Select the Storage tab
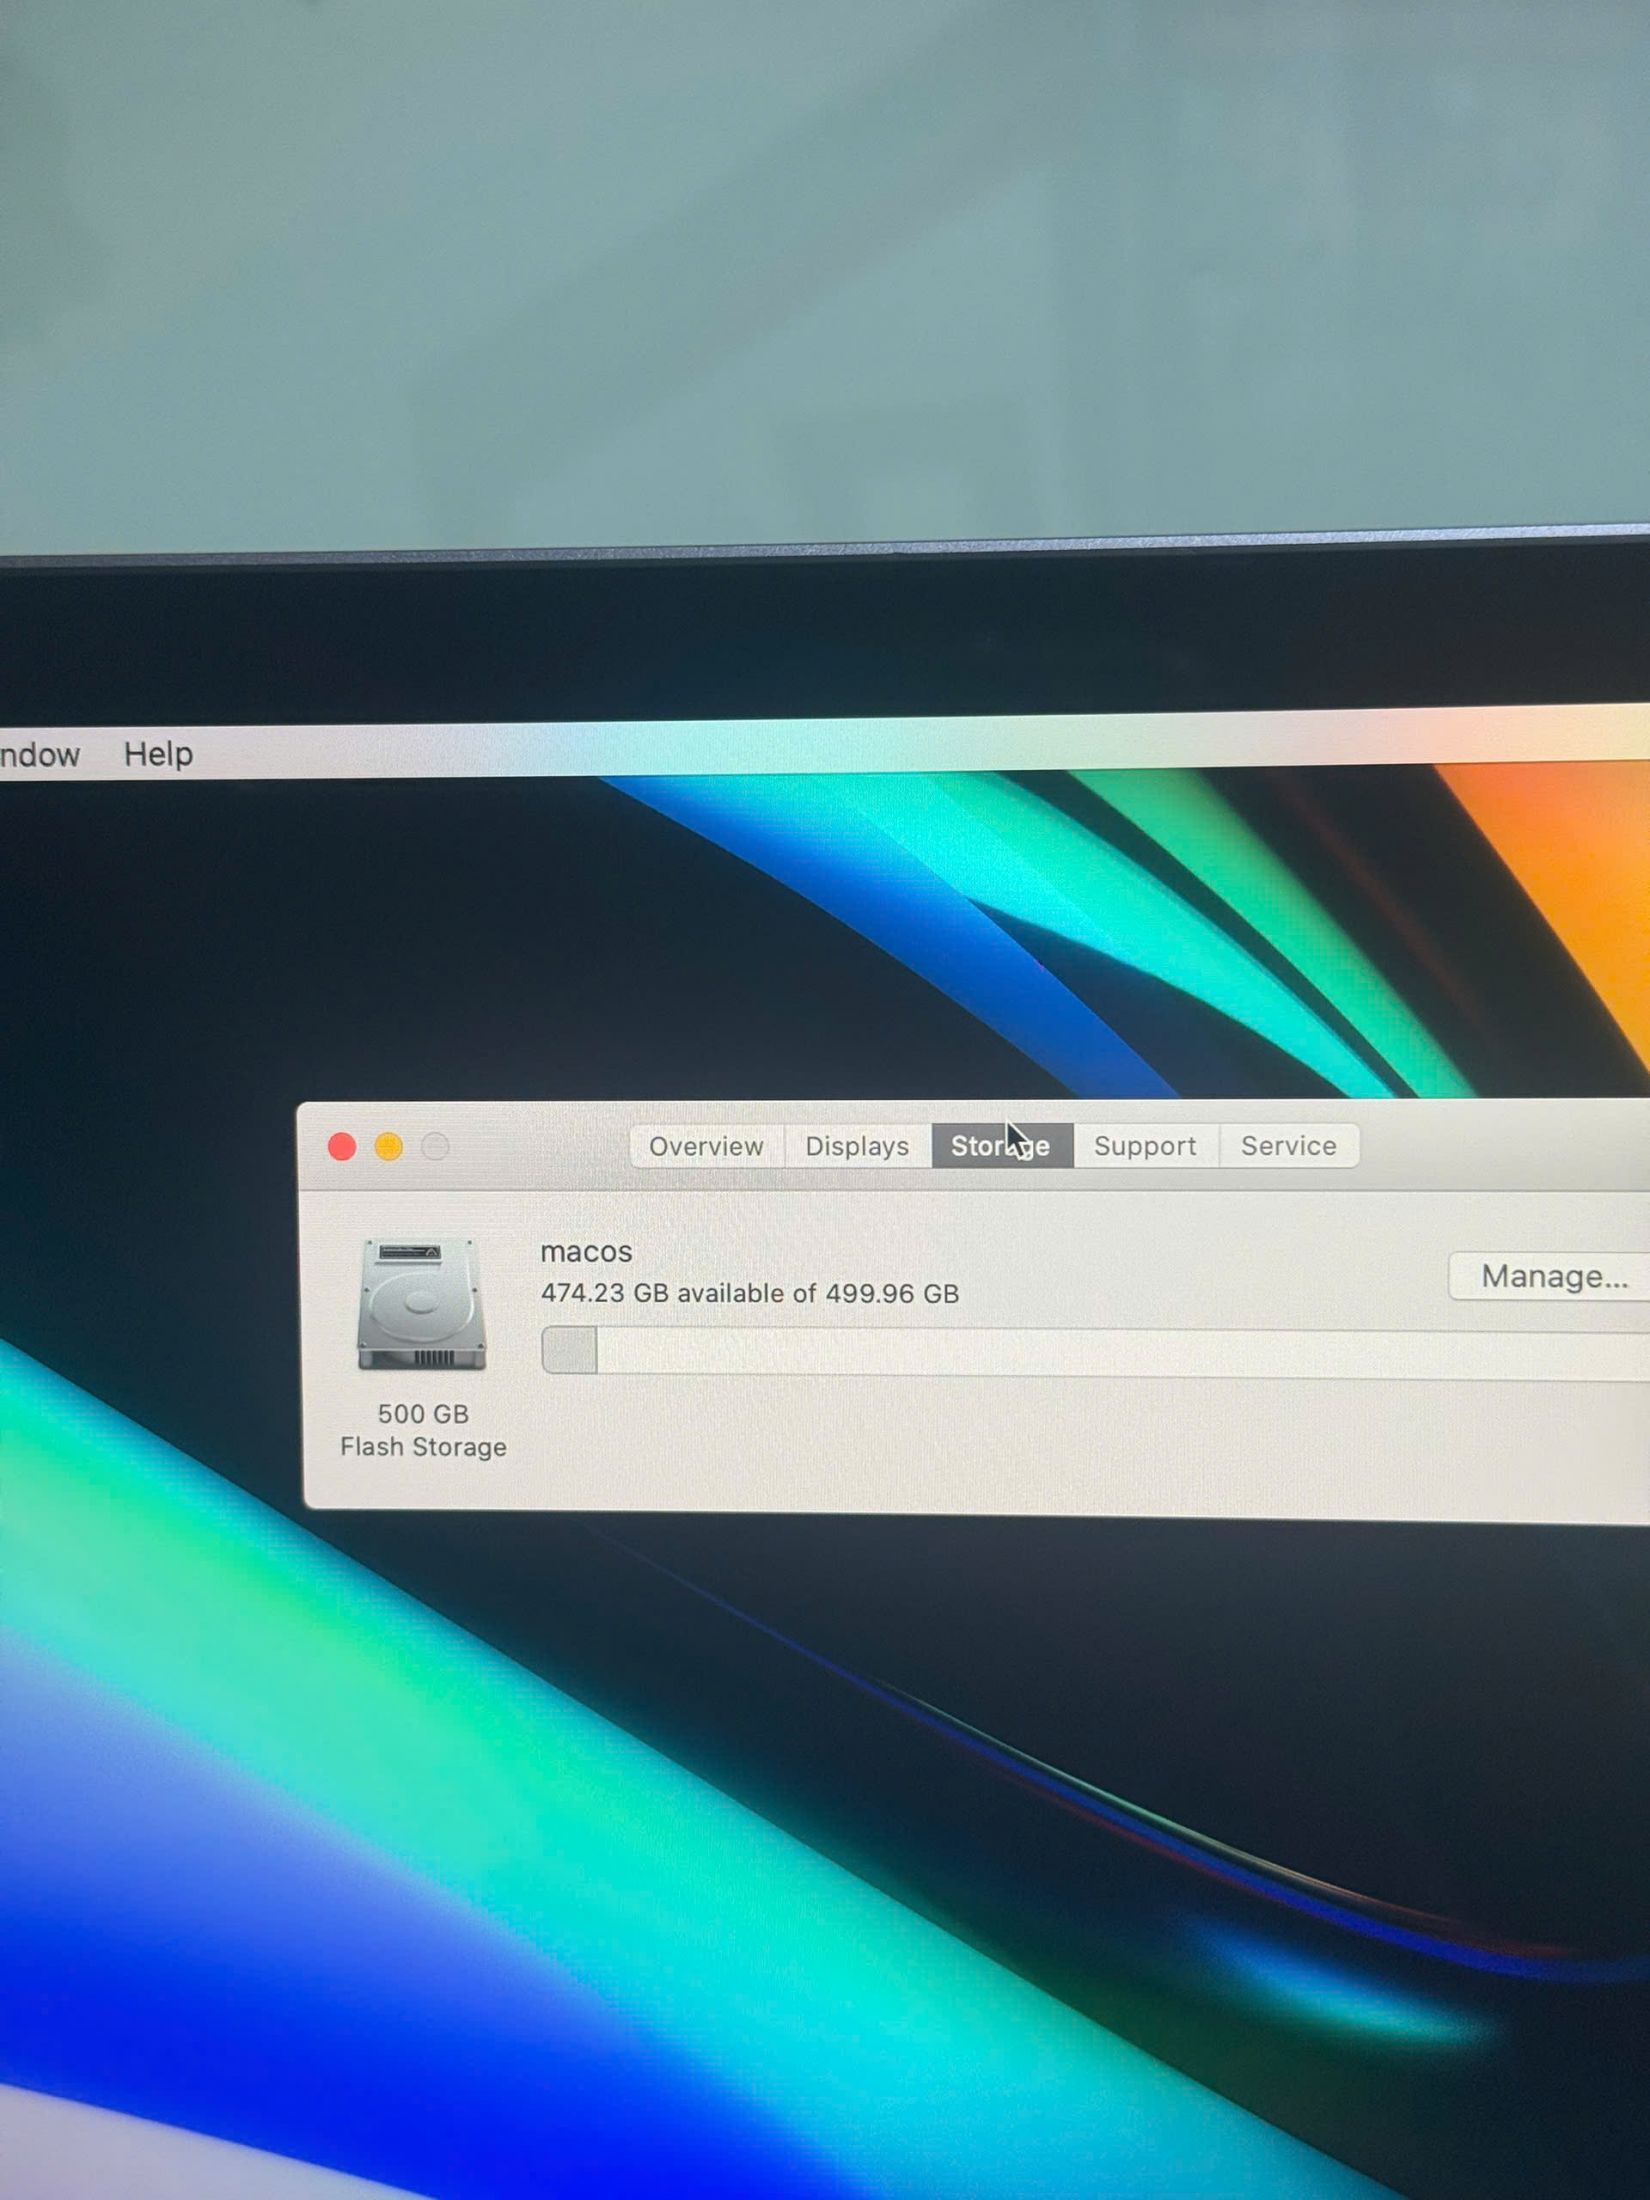 (1000, 1146)
